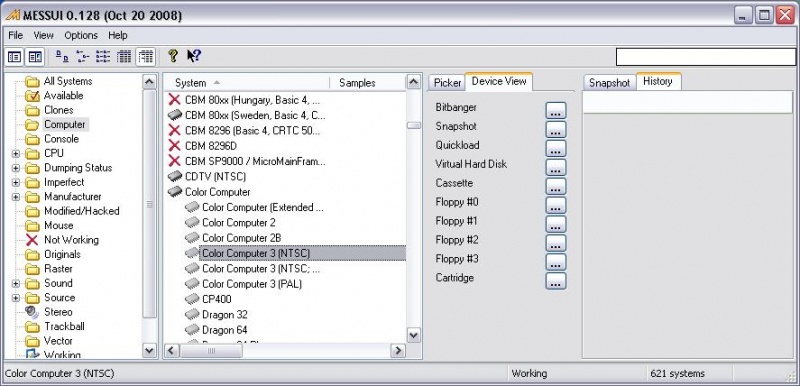
Task: Browse for a Quickload file
Action: (x=556, y=148)
